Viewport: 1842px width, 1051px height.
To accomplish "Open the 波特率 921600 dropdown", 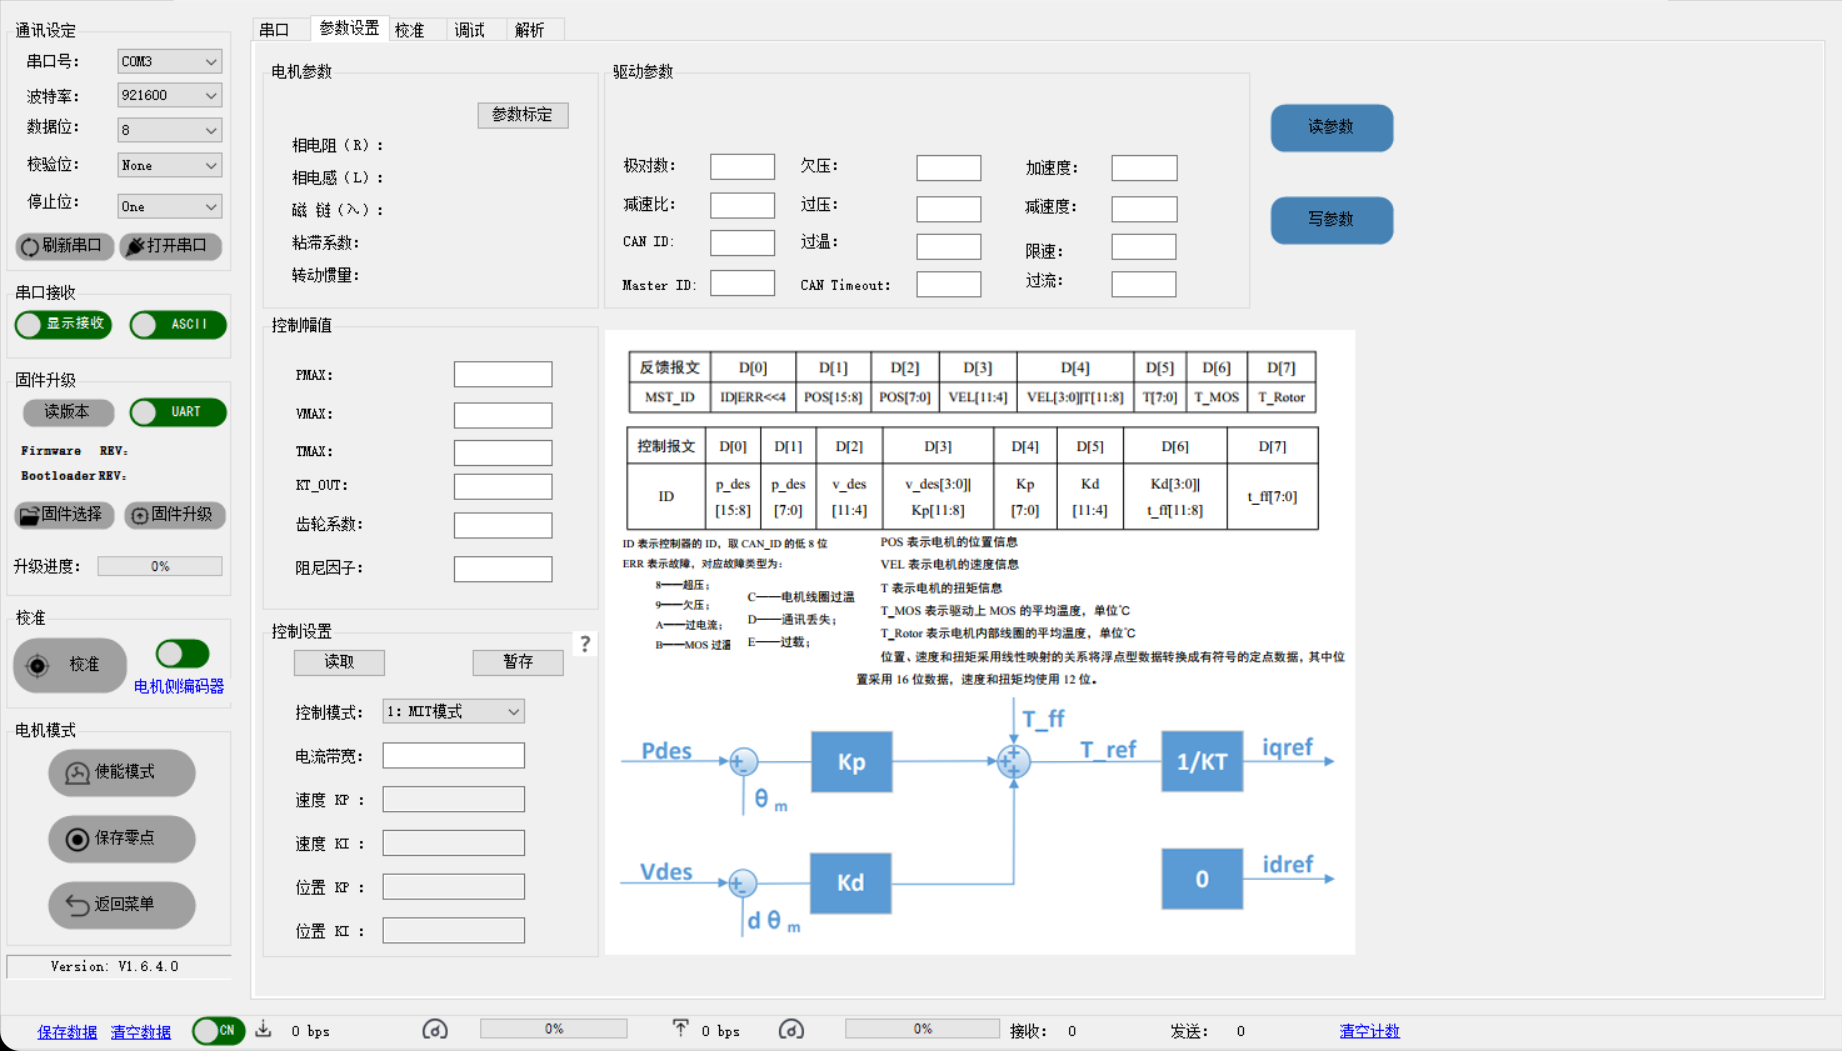I will (169, 95).
